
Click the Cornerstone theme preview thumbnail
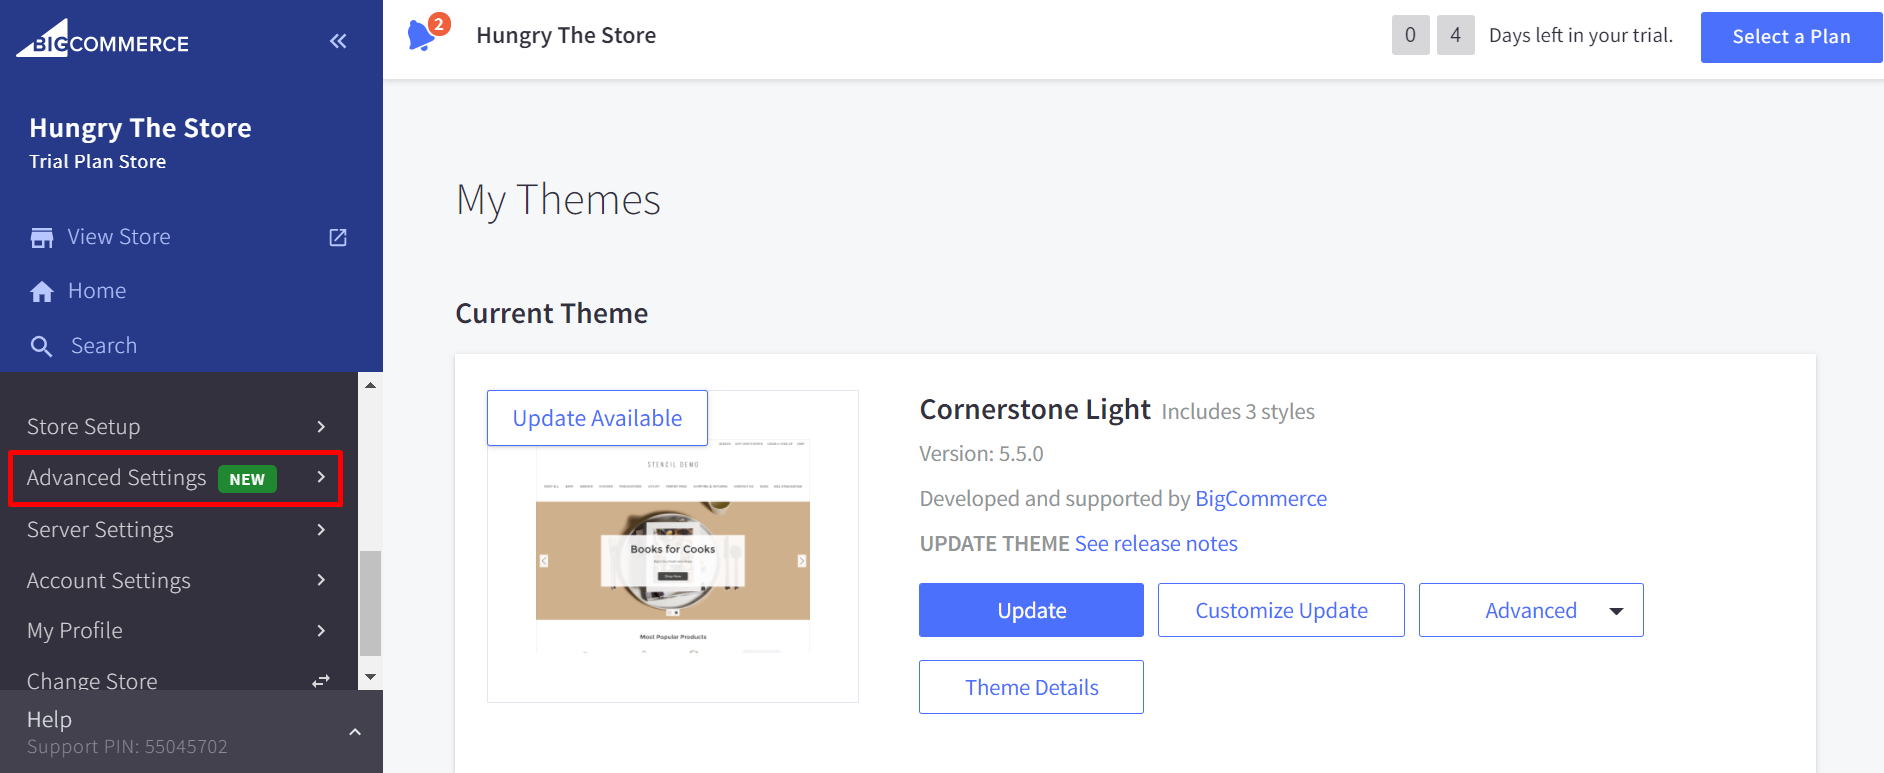click(673, 560)
